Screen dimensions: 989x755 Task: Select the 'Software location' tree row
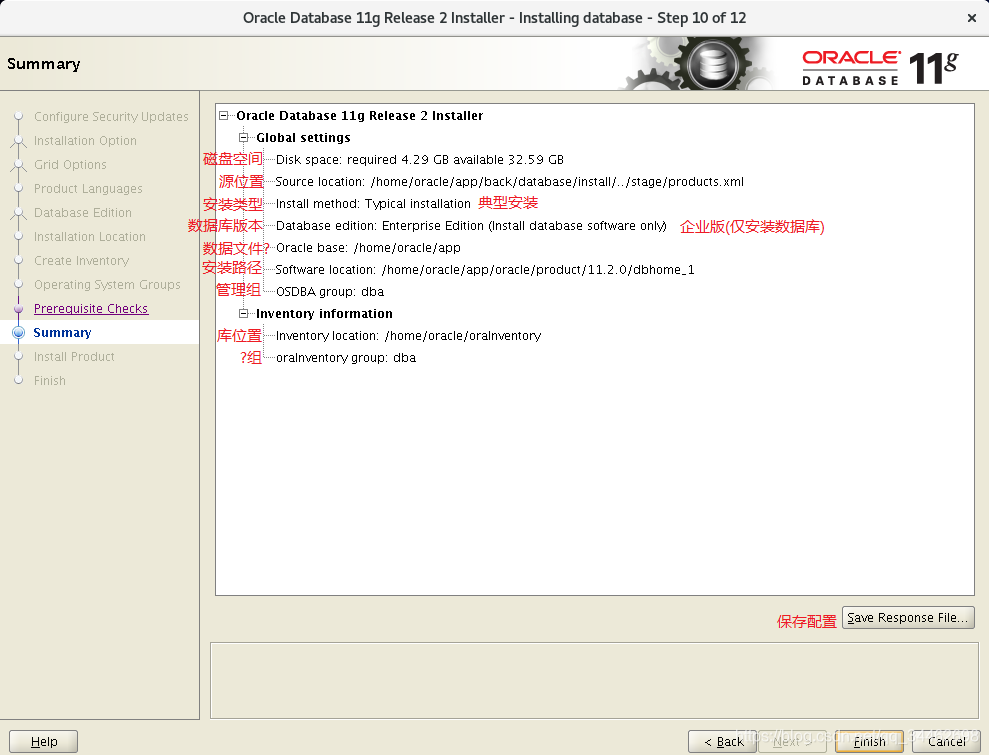pyautogui.click(x=485, y=270)
